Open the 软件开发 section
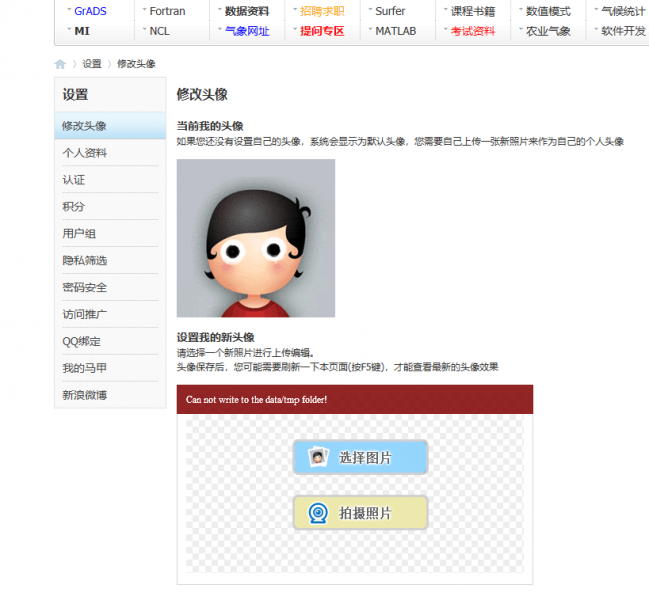Screen dimensions: 649x600 [x=623, y=31]
